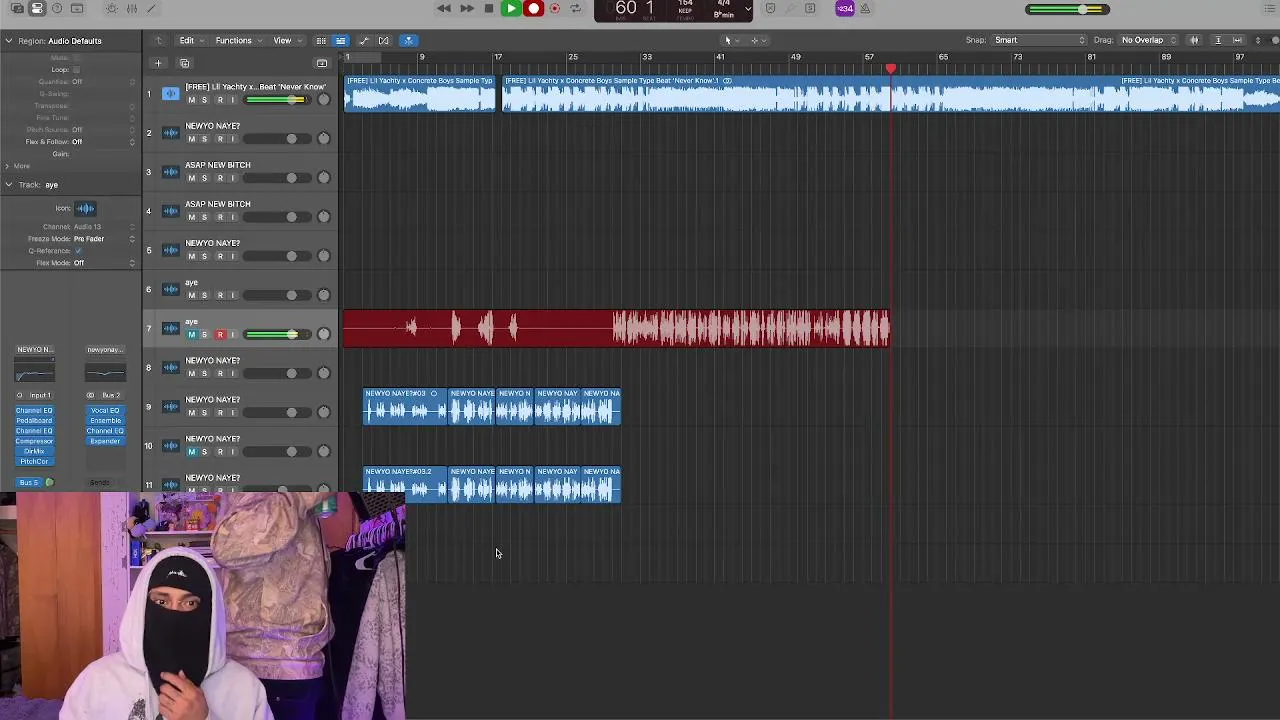1280x720 pixels.
Task: Collapse the Track aye section
Action: 9,185
